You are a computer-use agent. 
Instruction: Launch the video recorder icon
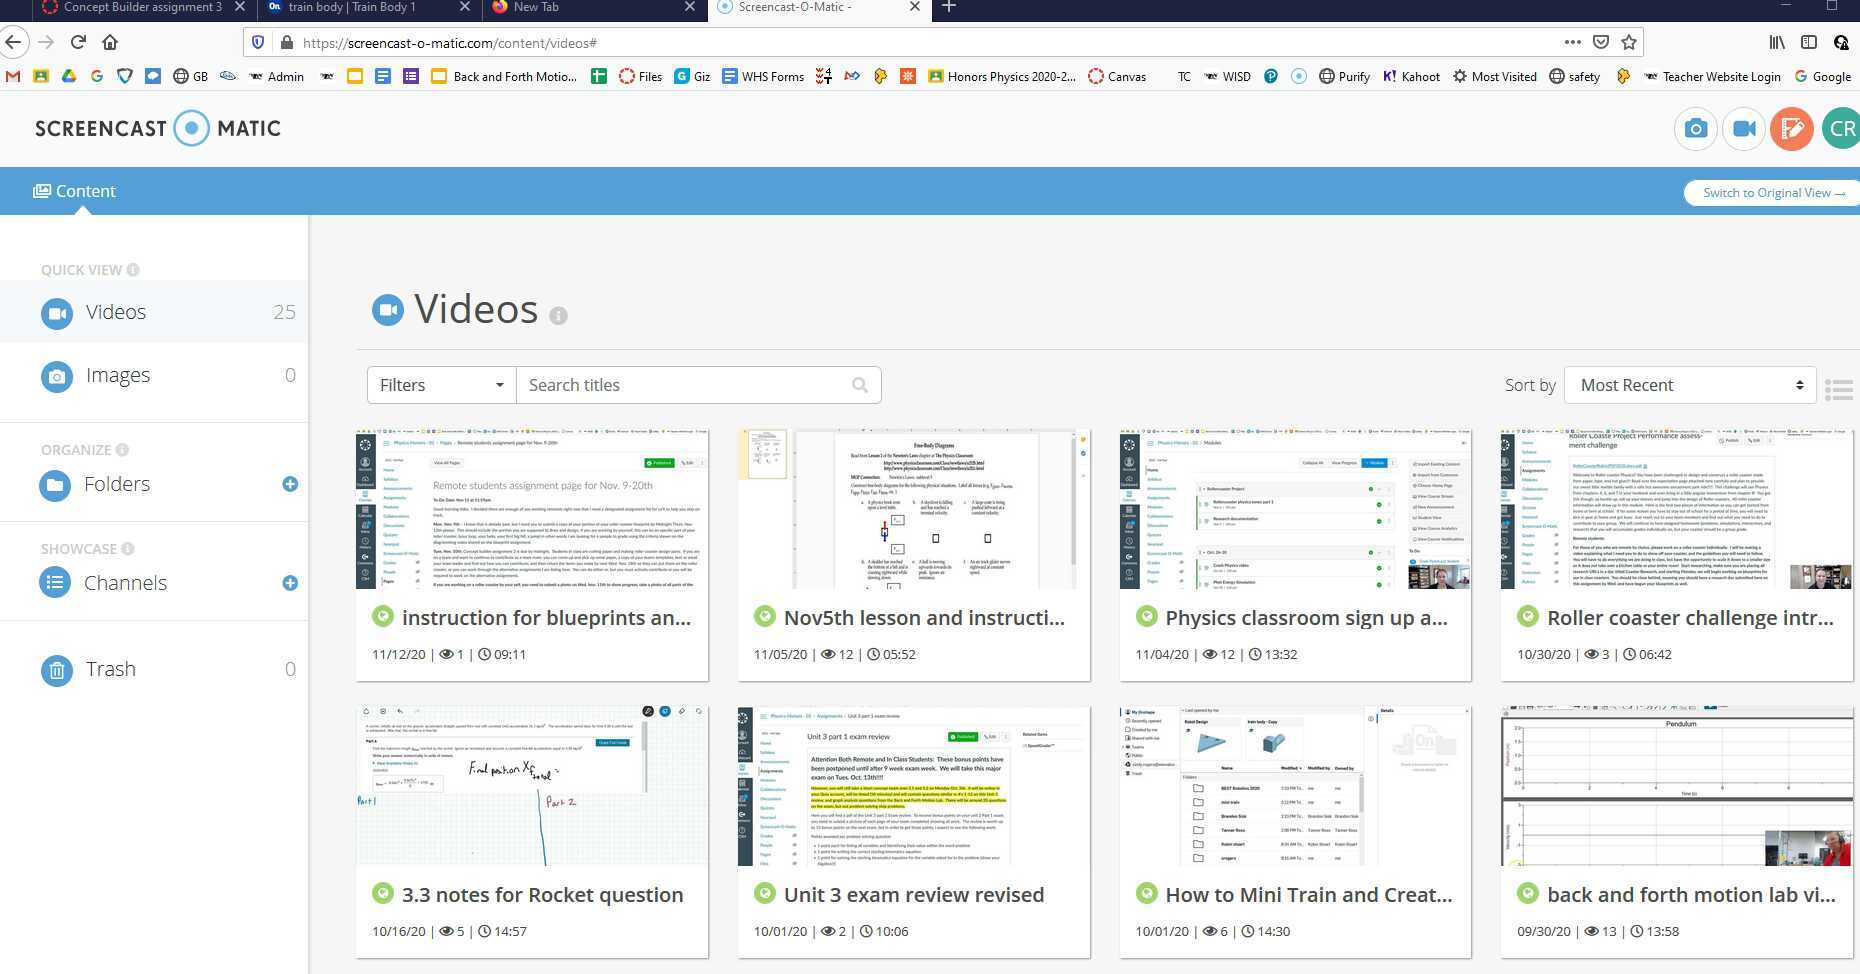coord(1743,129)
